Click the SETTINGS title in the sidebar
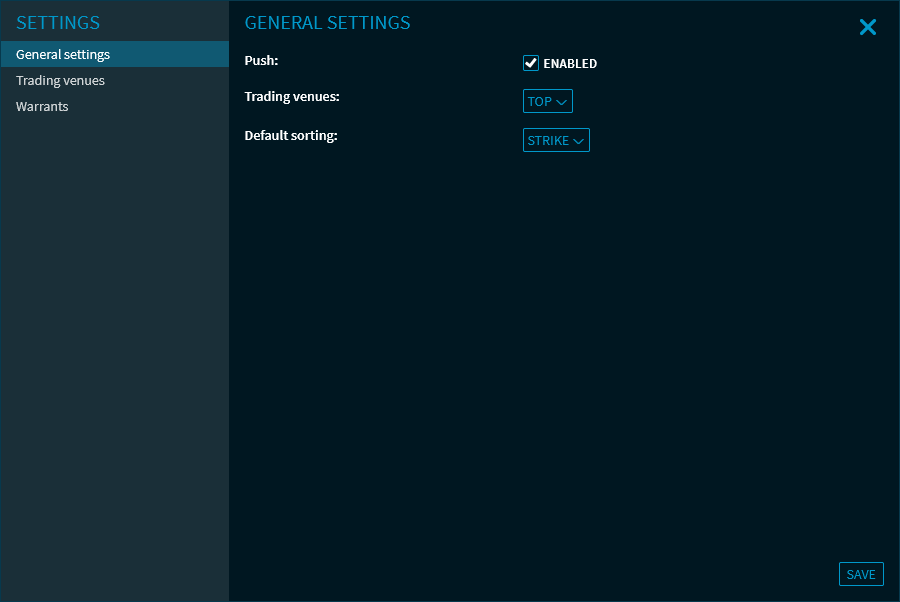The width and height of the screenshot is (900, 602). pyautogui.click(x=58, y=23)
